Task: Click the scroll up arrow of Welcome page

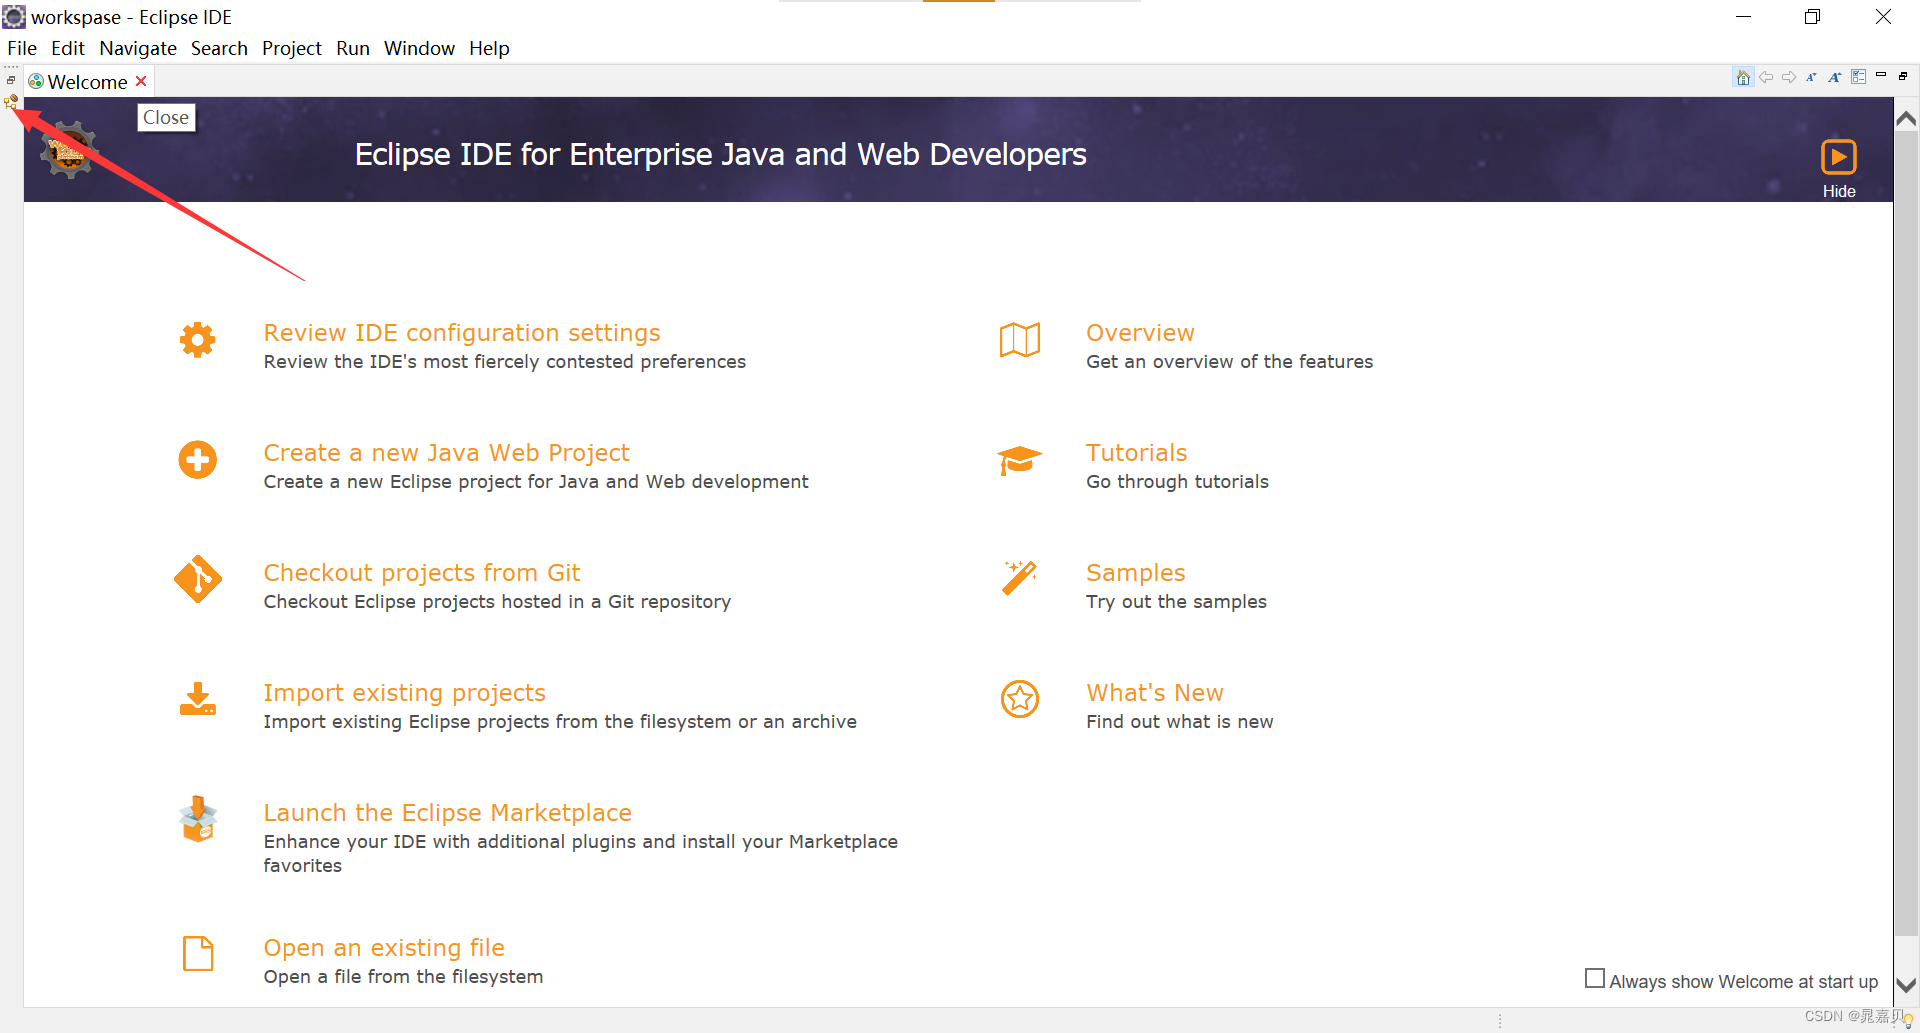Action: [1906, 118]
